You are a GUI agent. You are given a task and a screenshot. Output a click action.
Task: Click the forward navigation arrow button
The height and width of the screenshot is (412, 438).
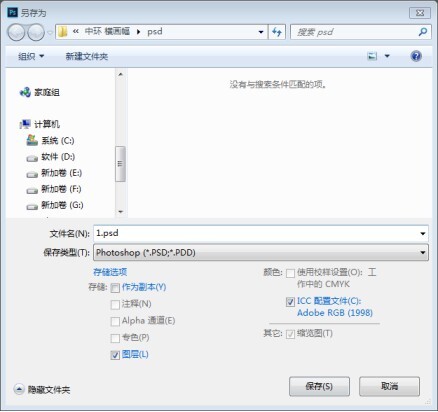[x=36, y=32]
